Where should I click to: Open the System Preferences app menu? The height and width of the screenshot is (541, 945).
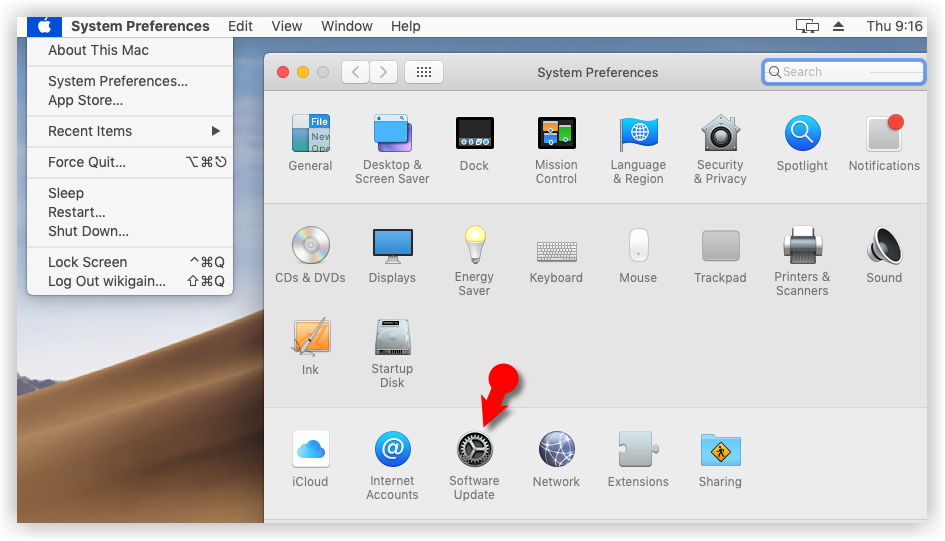pos(140,27)
